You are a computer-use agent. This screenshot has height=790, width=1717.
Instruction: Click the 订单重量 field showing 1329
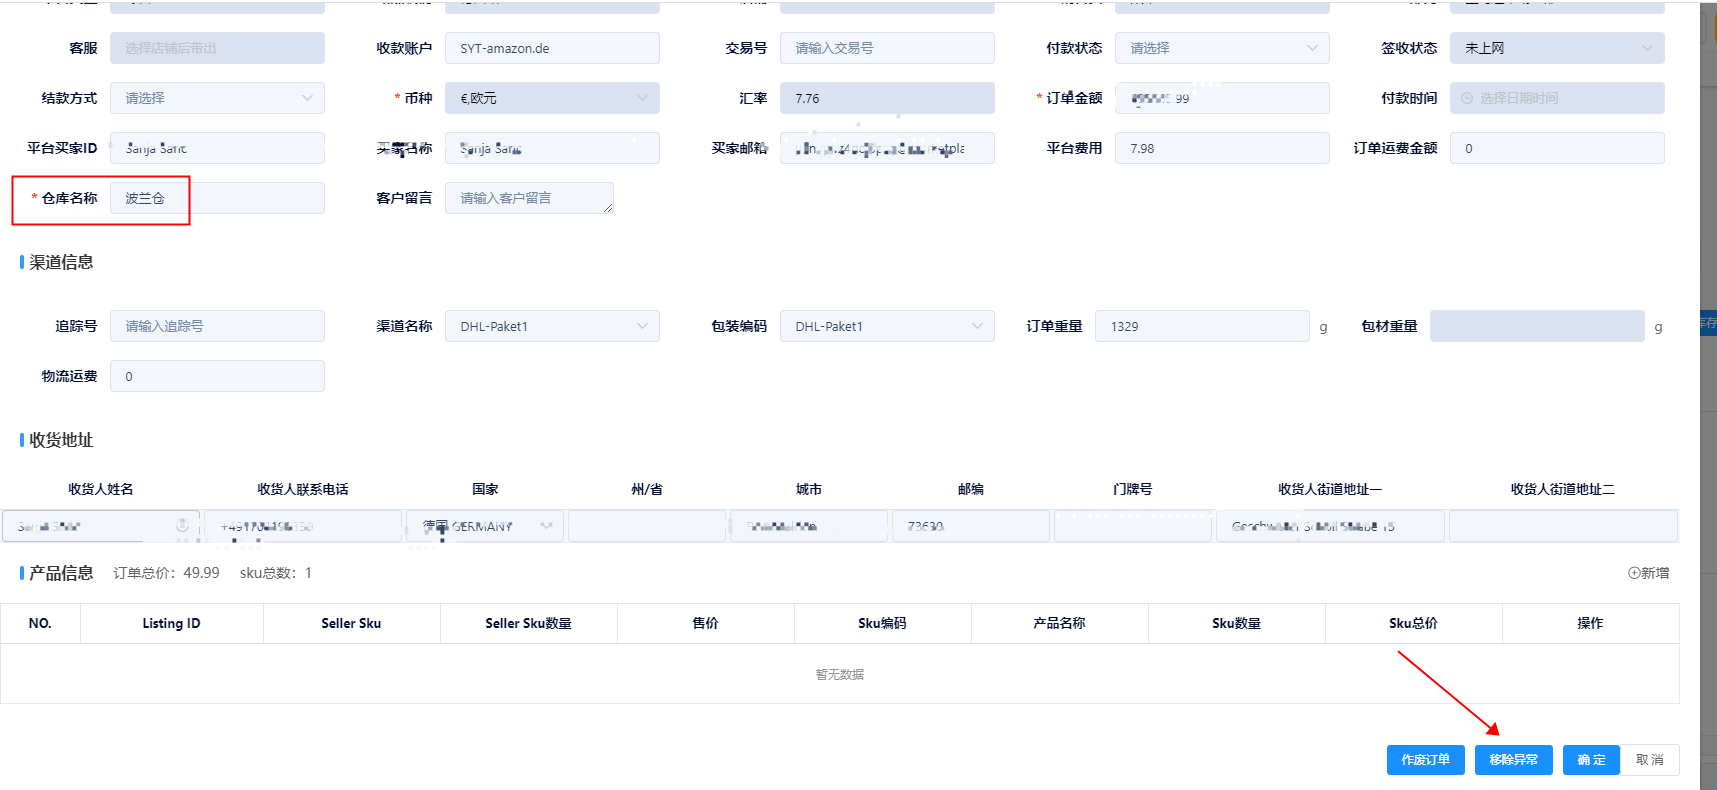point(1201,326)
